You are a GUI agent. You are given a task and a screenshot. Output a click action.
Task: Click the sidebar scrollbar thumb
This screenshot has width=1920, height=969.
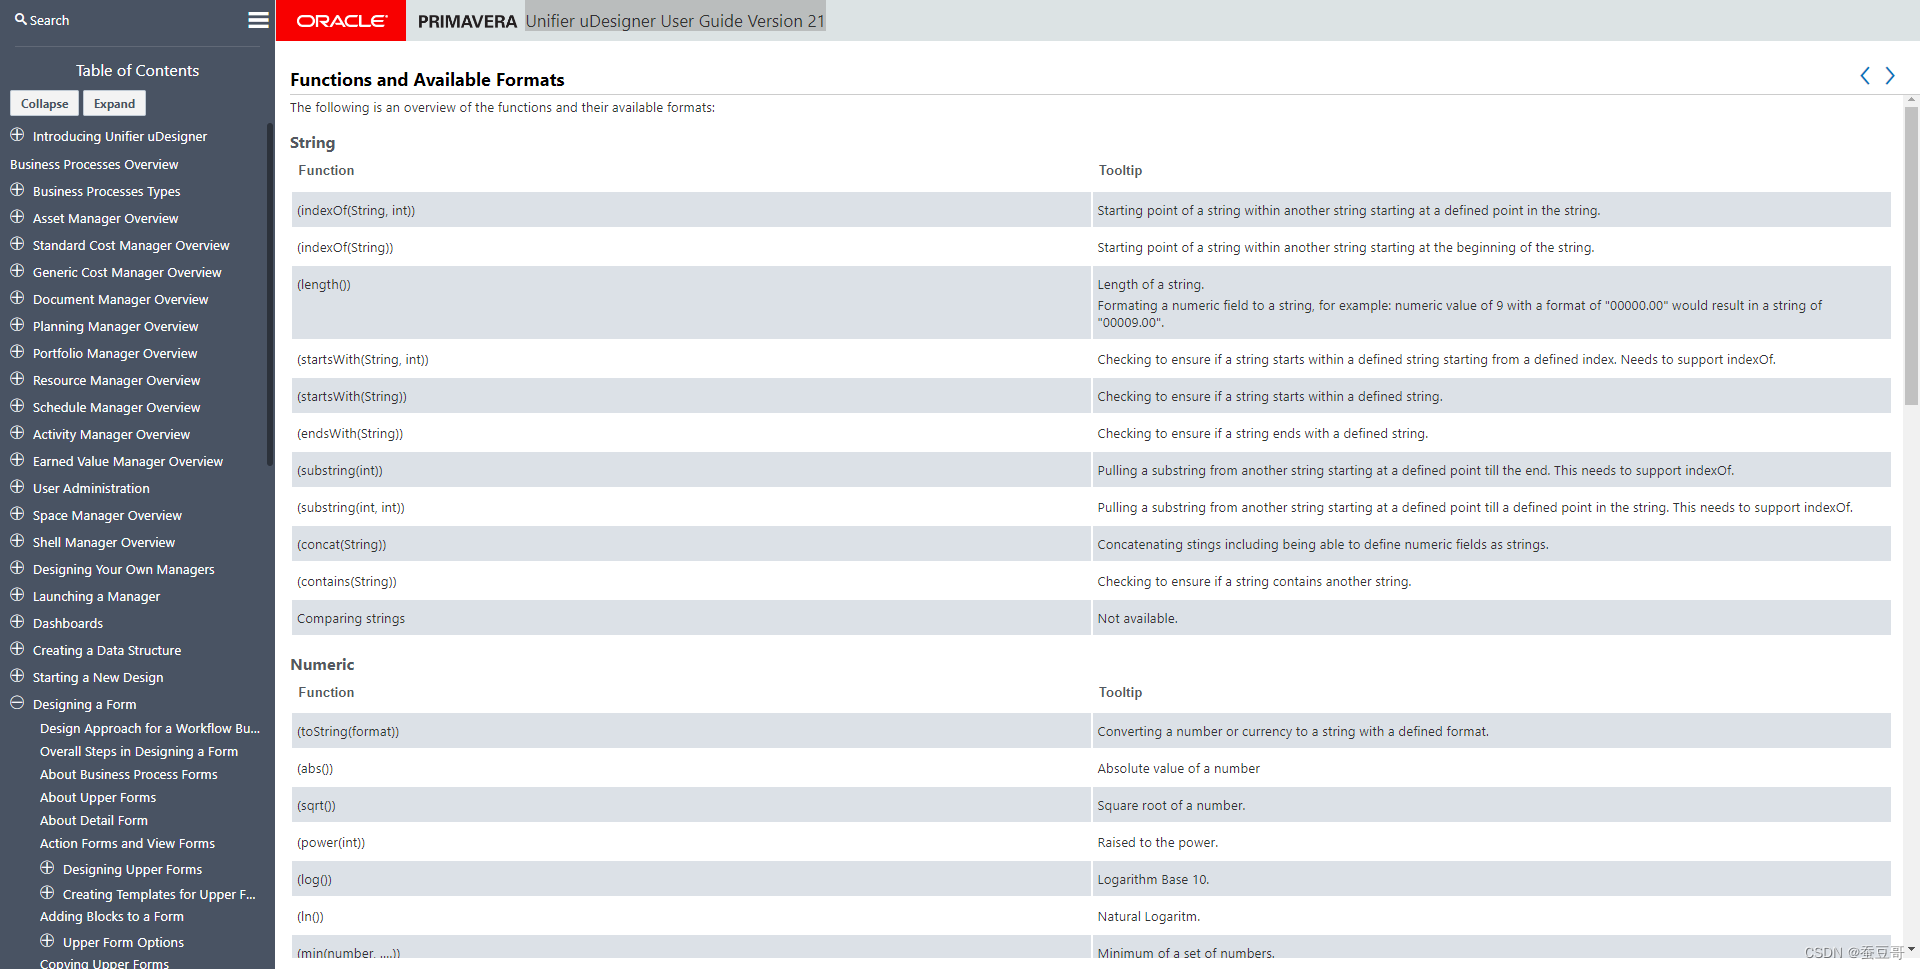tap(269, 294)
